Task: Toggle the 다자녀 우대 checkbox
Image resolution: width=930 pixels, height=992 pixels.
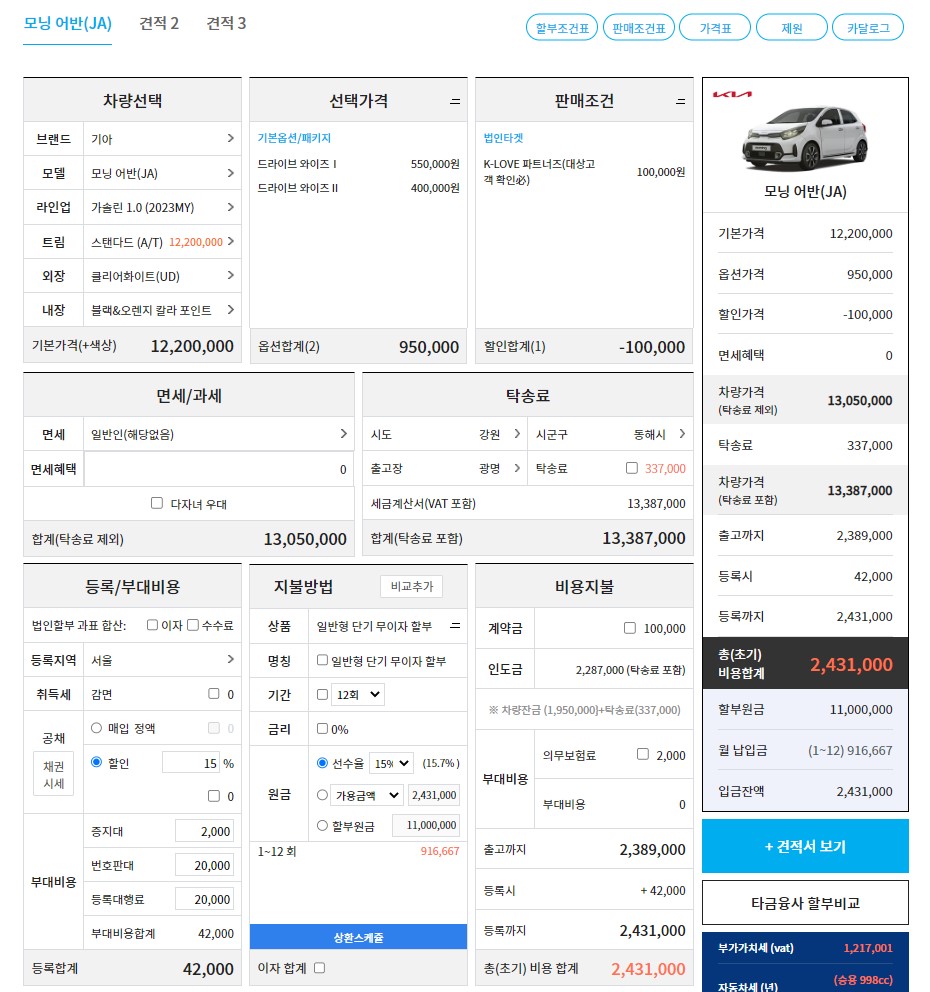Action: 157,503
